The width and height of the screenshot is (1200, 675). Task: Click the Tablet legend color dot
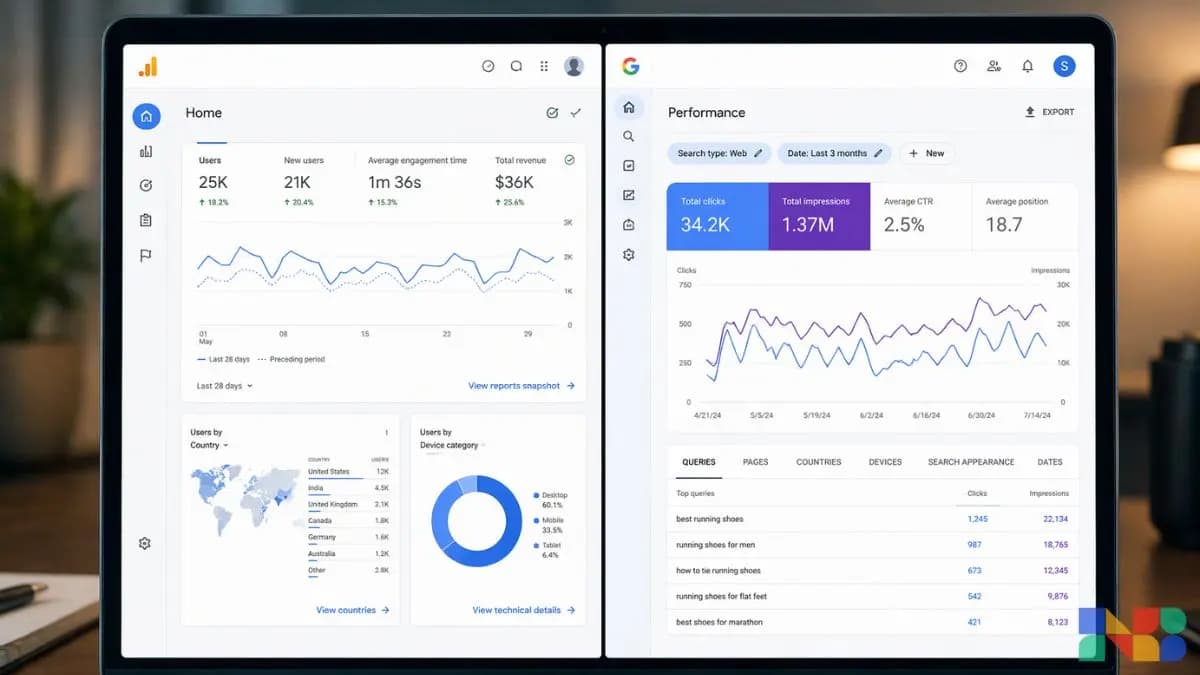point(537,545)
